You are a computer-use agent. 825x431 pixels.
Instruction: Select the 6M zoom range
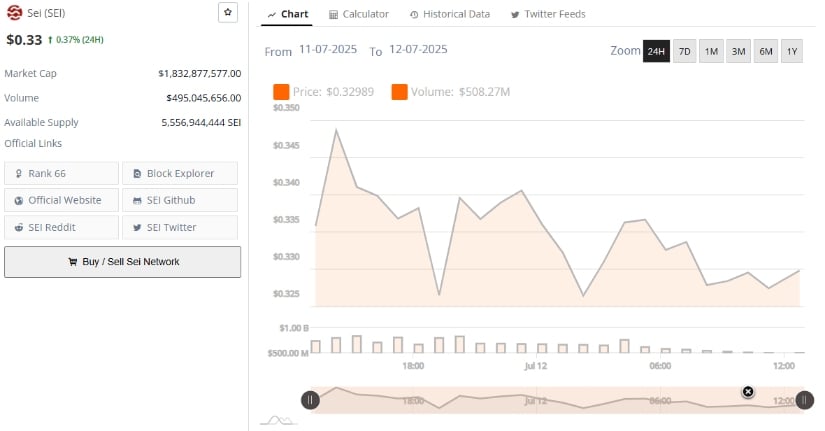point(766,51)
